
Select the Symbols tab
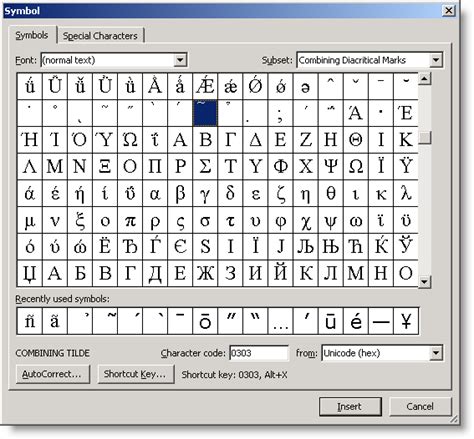(x=32, y=35)
